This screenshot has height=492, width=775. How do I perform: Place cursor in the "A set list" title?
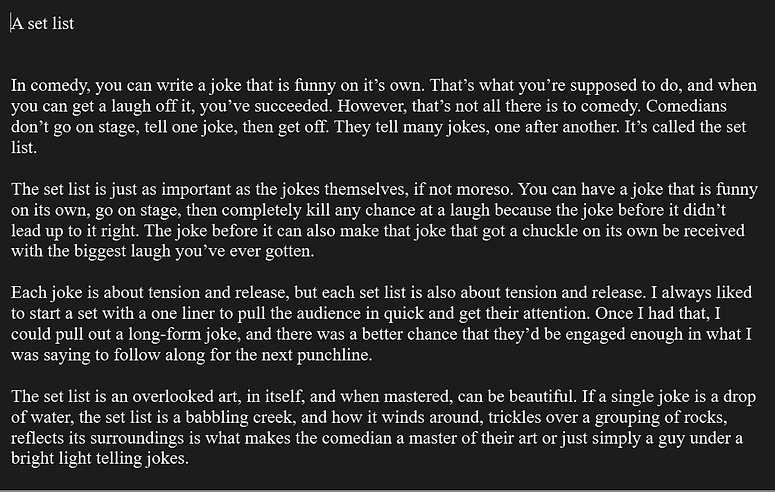[43, 23]
